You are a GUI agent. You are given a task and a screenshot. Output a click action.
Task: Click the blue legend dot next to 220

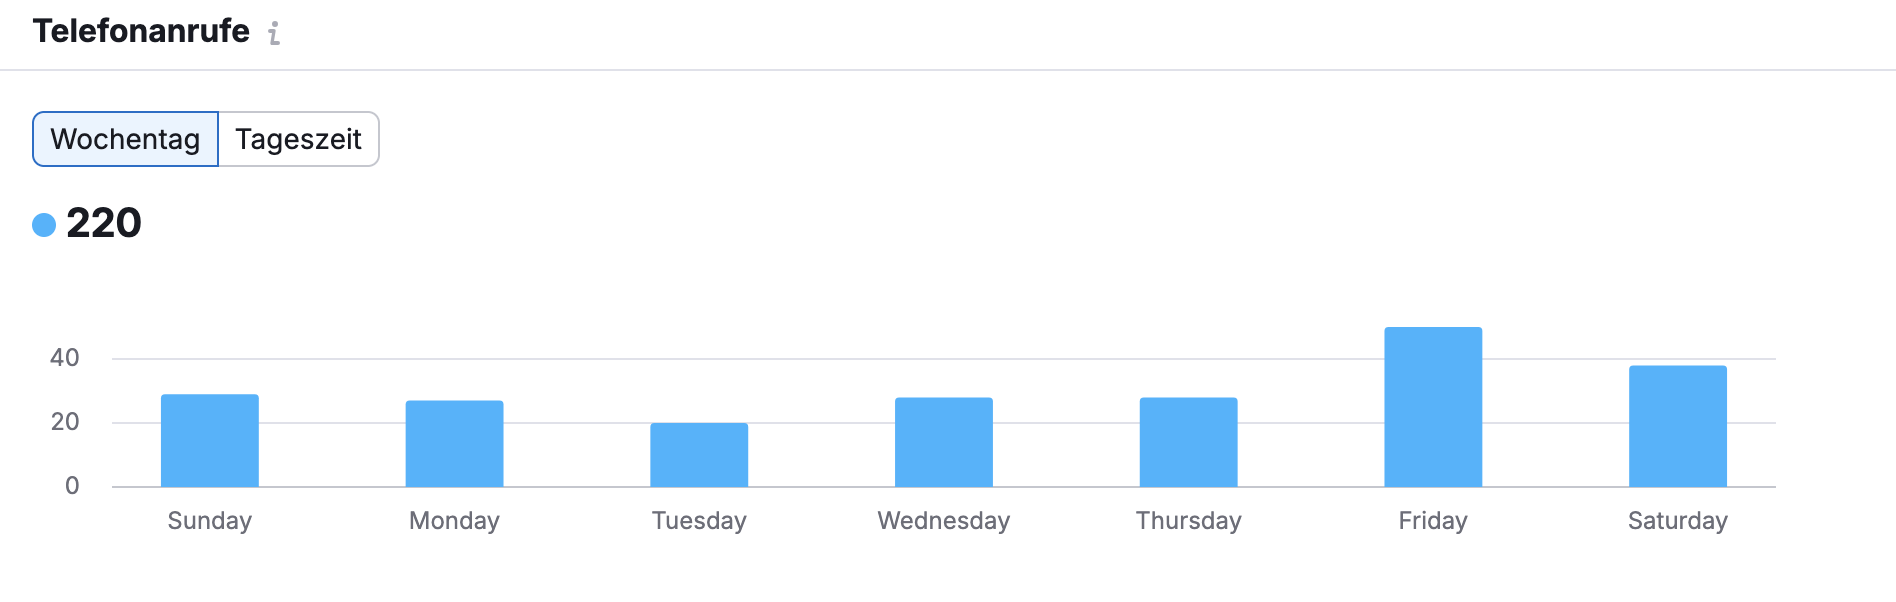click(44, 225)
